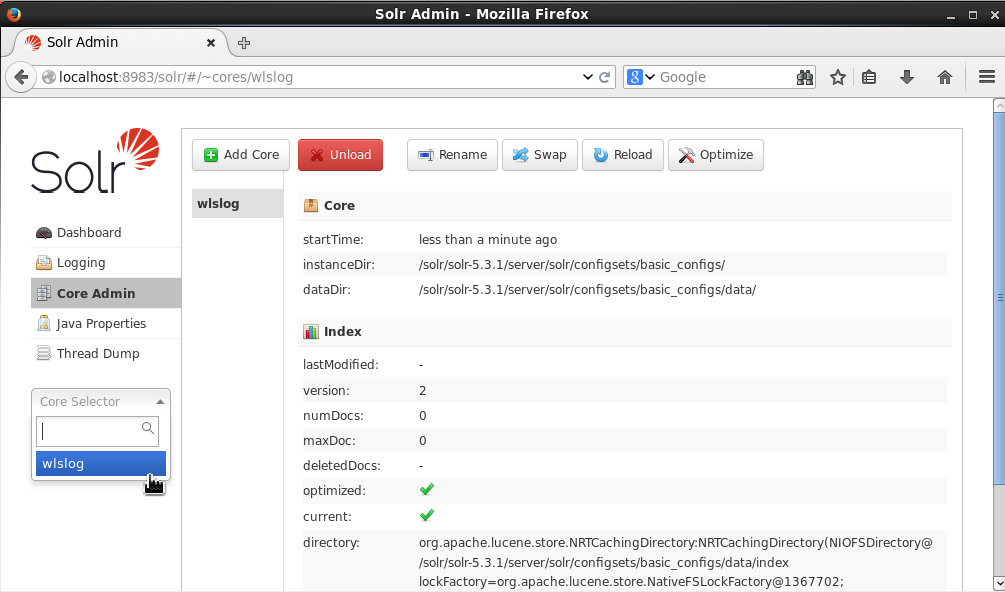1005x592 pixels.
Task: Open Firefox hamburger menu
Action: click(987, 78)
